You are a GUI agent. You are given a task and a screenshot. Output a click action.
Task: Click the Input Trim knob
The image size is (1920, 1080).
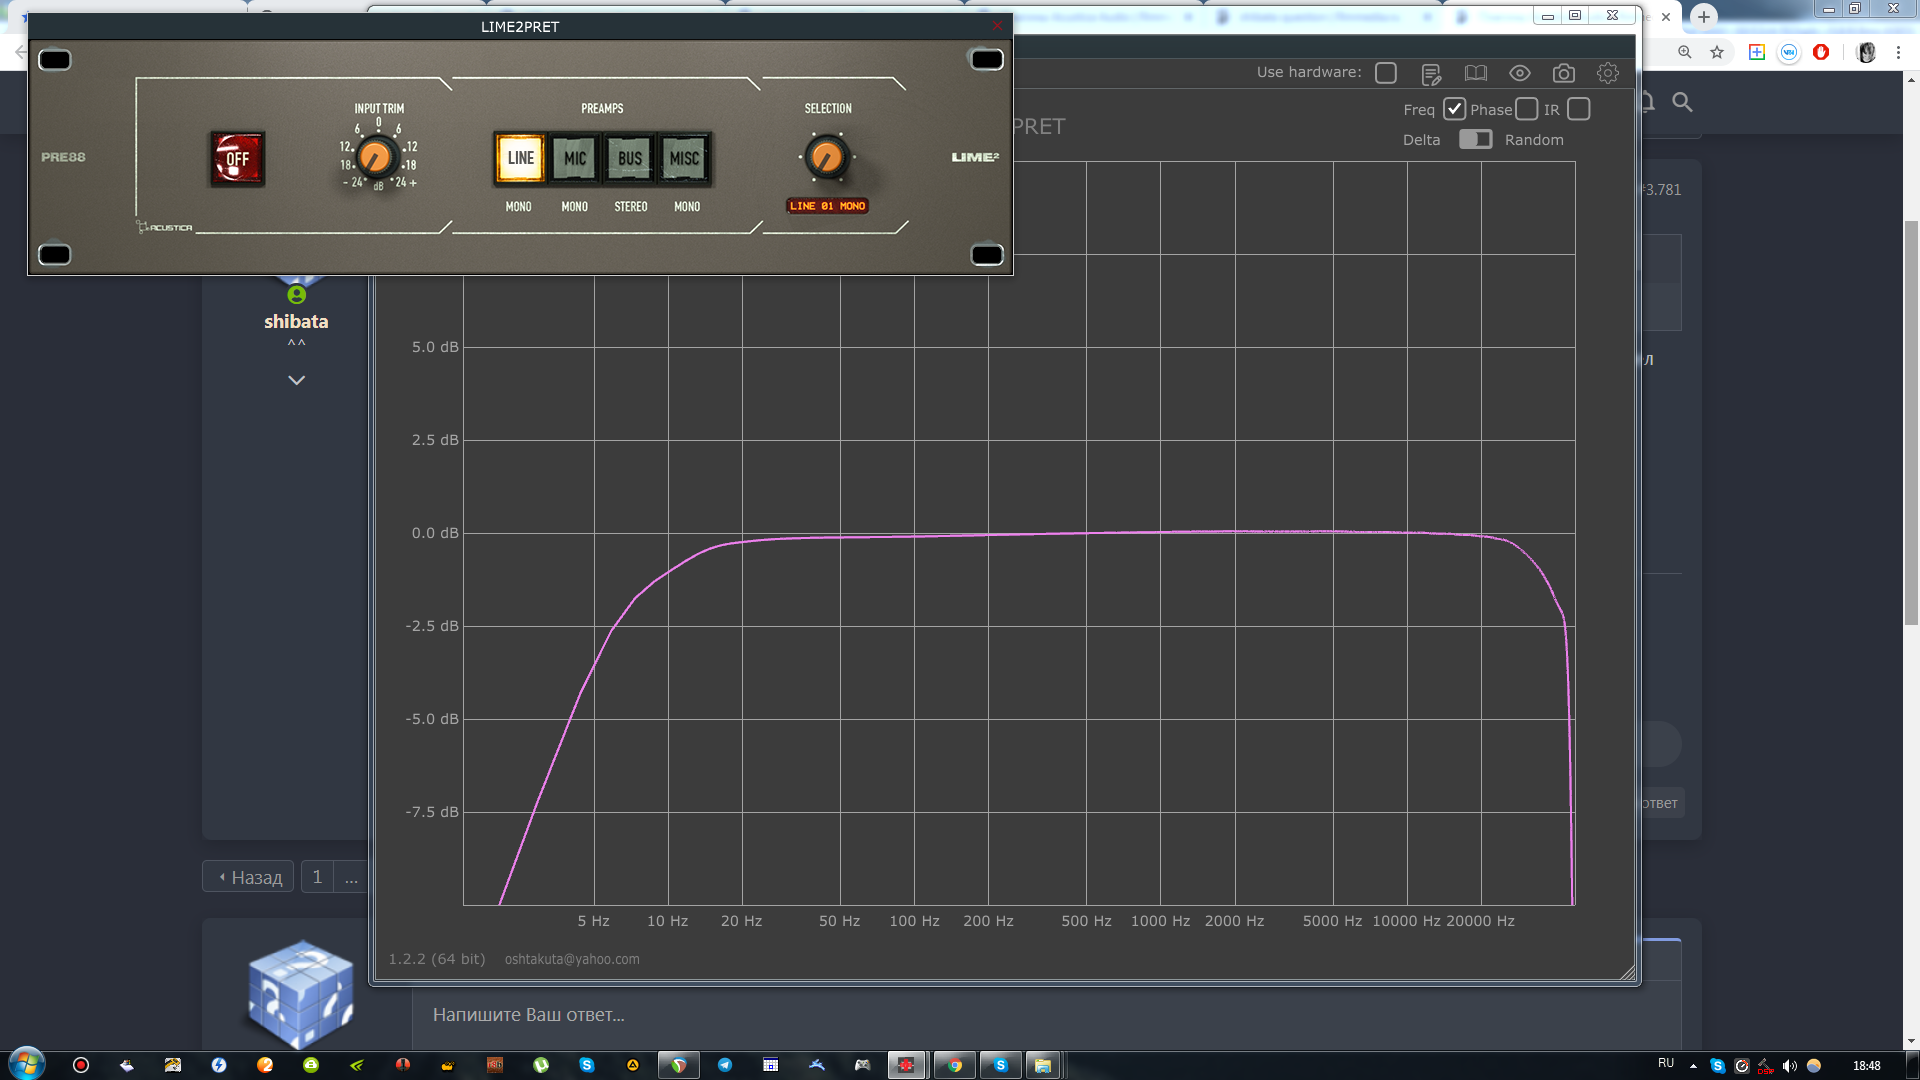376,157
